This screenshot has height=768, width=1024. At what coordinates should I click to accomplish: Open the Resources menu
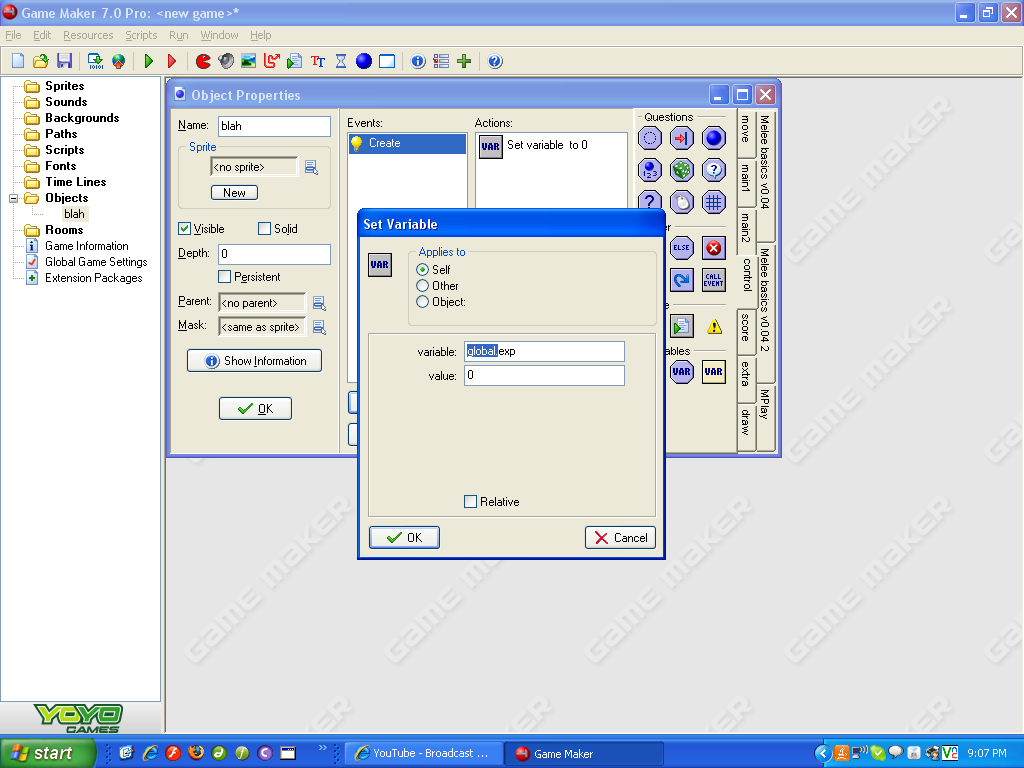88,35
